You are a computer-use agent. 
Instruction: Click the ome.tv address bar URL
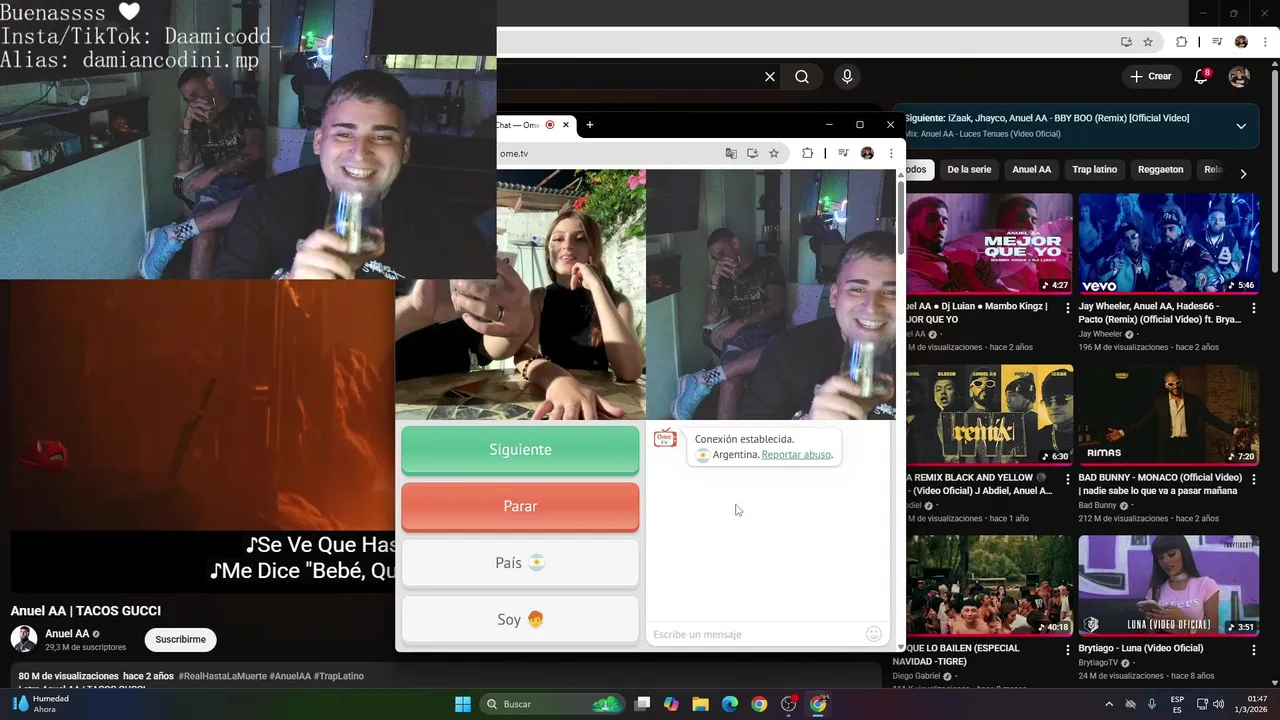click(x=514, y=154)
